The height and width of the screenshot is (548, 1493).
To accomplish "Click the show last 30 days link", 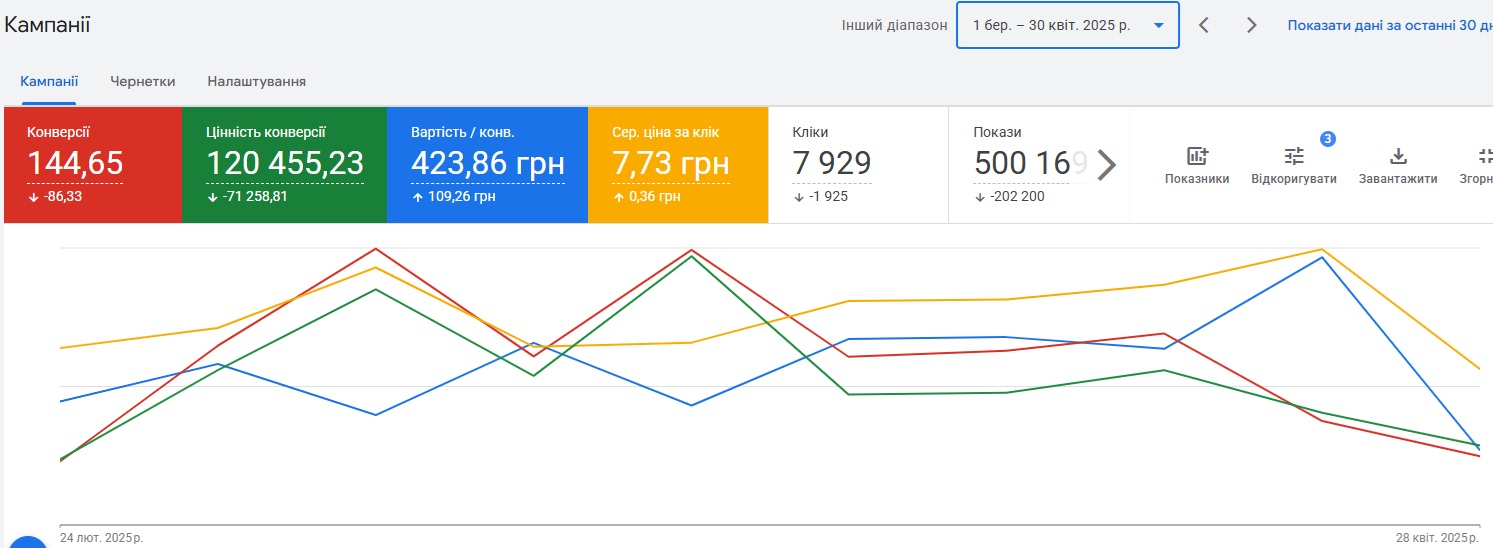I will [x=1389, y=25].
